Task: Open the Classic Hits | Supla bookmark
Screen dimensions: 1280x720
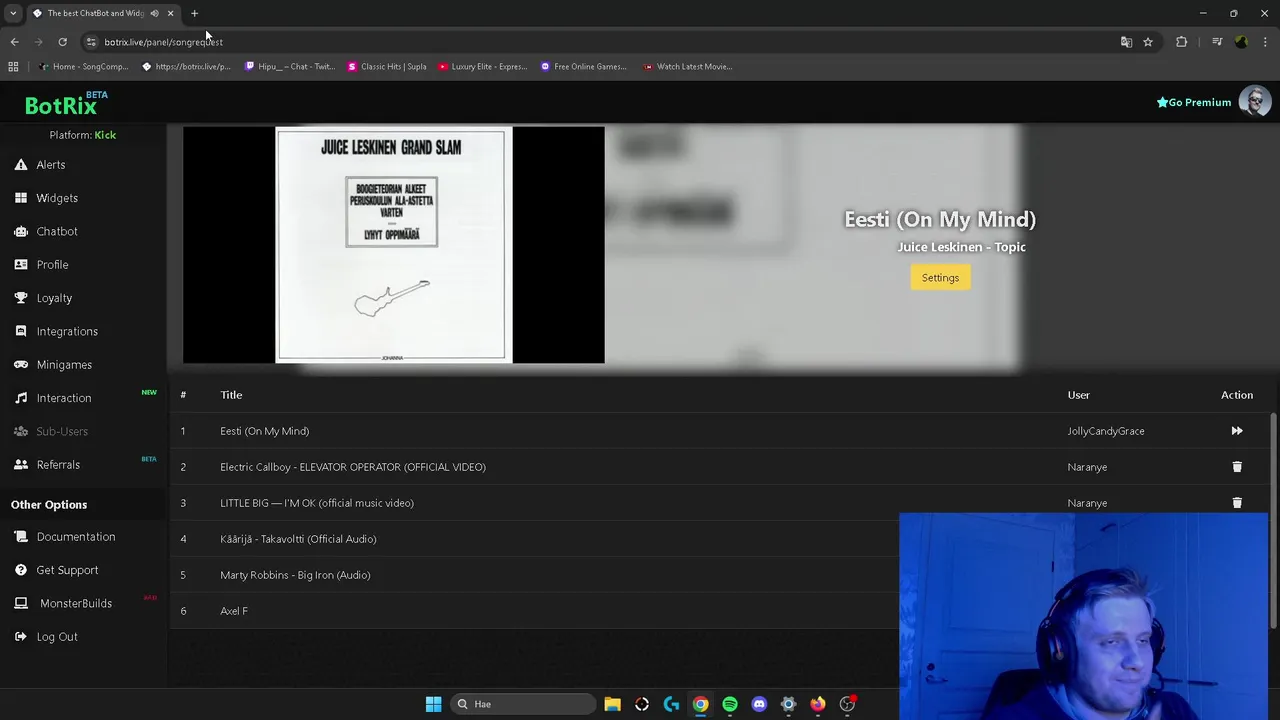Action: [x=387, y=67]
